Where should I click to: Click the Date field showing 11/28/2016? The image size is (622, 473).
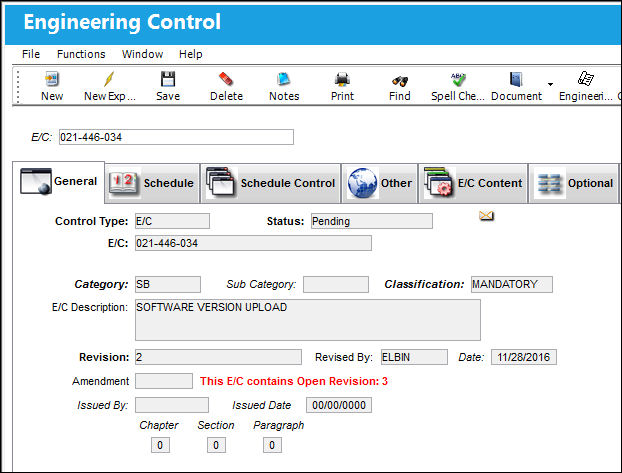pos(524,357)
